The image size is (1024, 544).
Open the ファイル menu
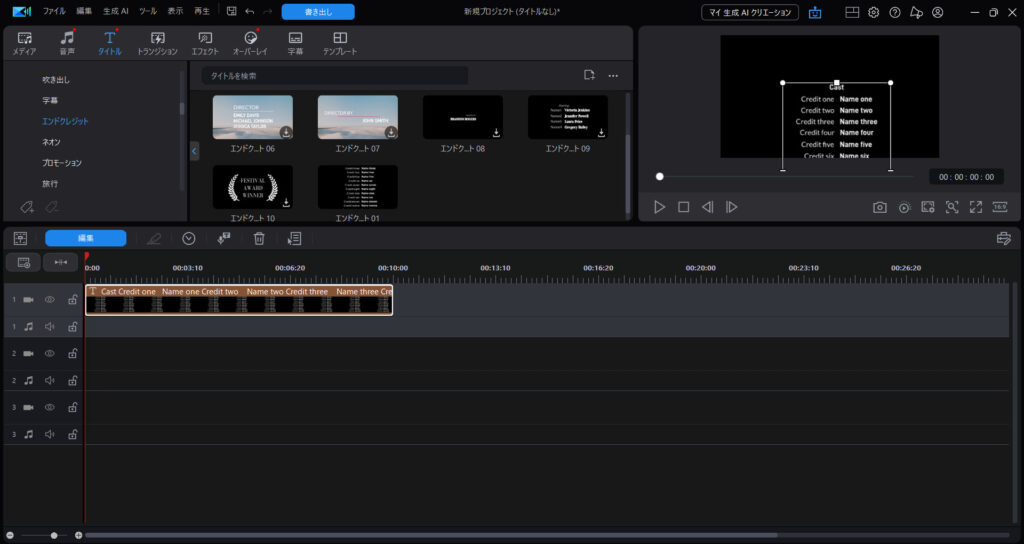coord(54,12)
